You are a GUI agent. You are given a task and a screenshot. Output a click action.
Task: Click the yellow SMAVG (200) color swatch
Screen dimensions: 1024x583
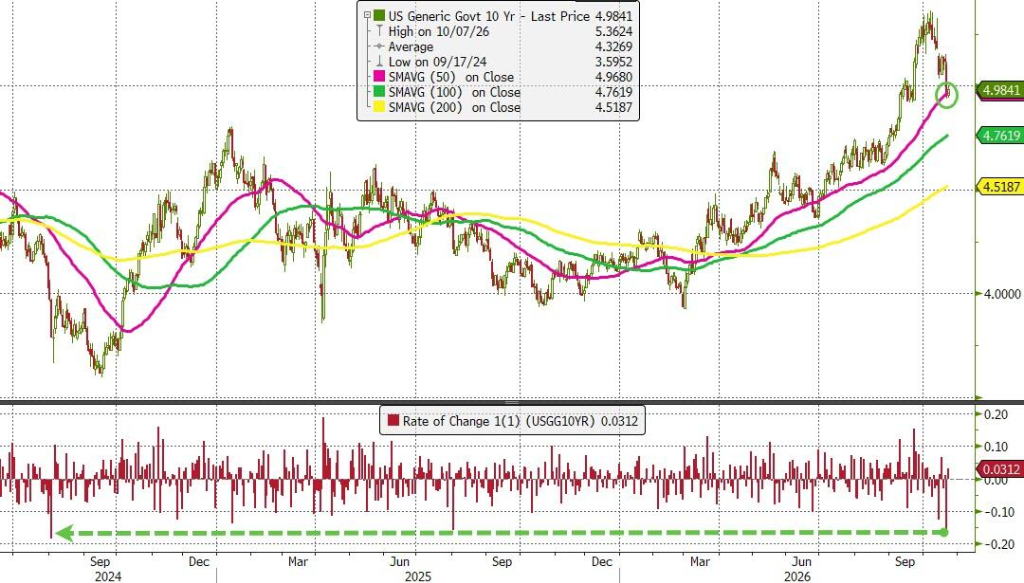coord(379,108)
